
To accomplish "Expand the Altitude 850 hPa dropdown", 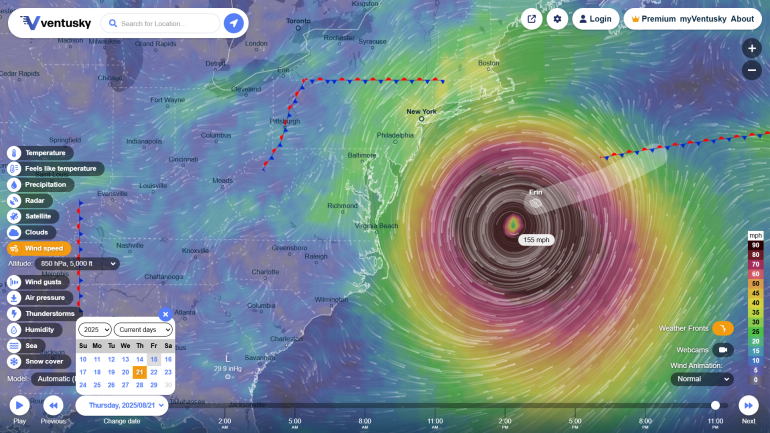I will click(77, 263).
